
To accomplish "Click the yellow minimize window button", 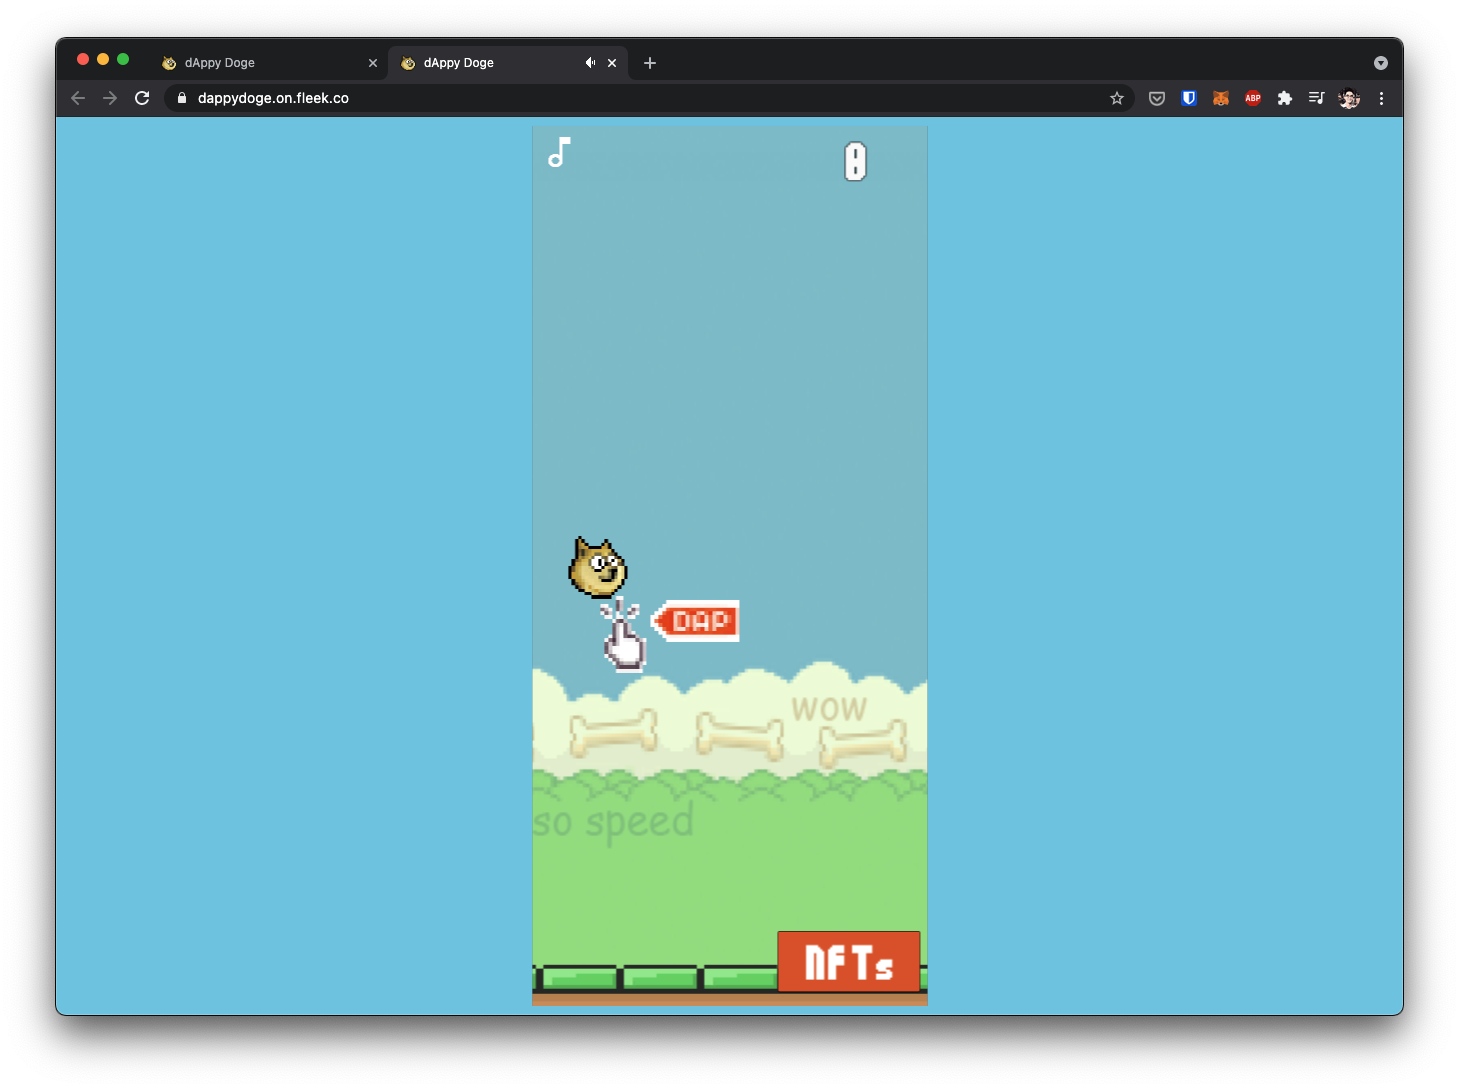I will tap(103, 59).
